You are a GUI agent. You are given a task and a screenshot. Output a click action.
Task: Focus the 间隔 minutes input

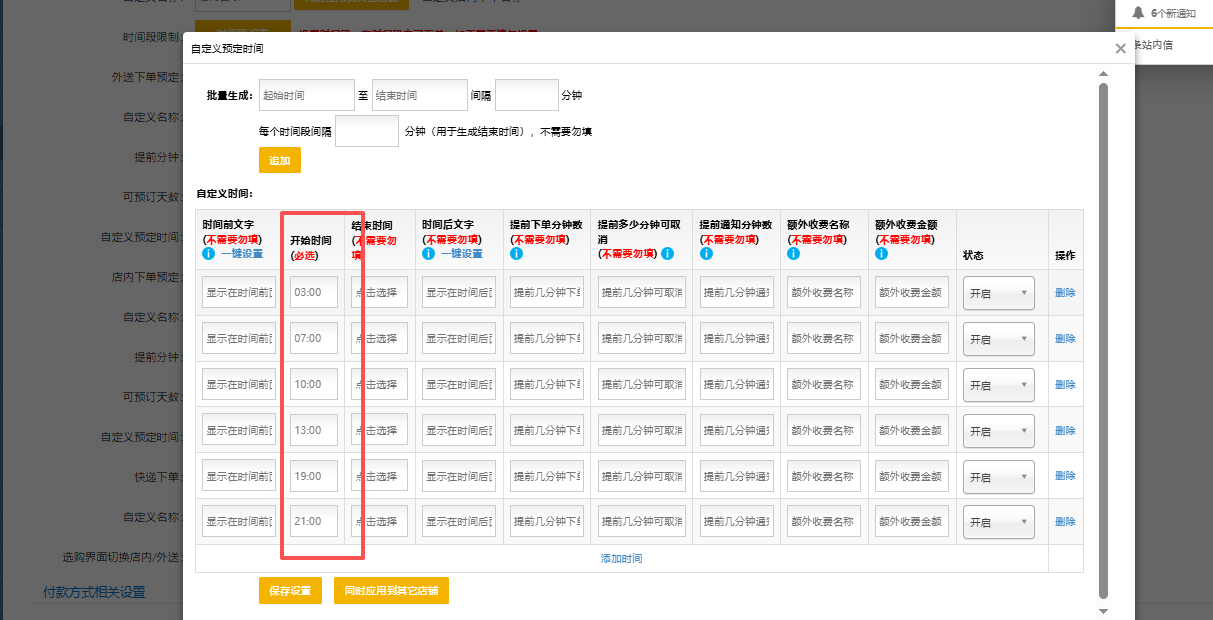coord(527,95)
